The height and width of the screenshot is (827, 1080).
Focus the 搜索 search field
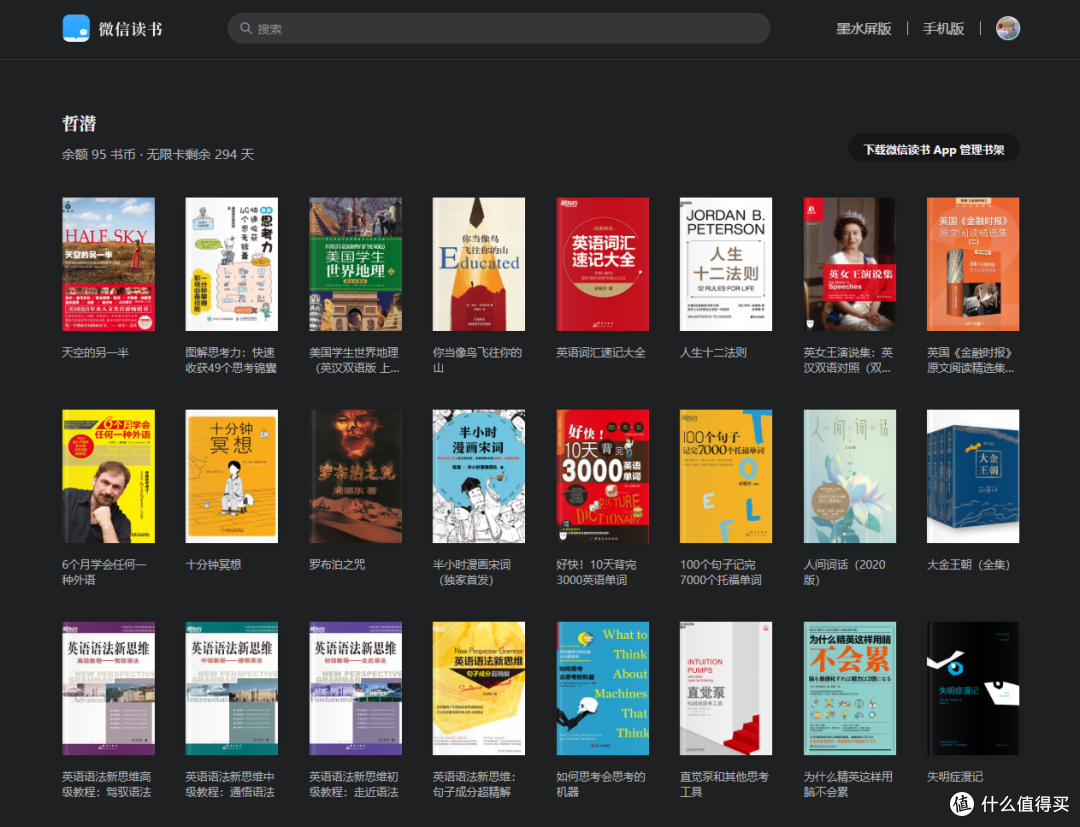click(498, 28)
